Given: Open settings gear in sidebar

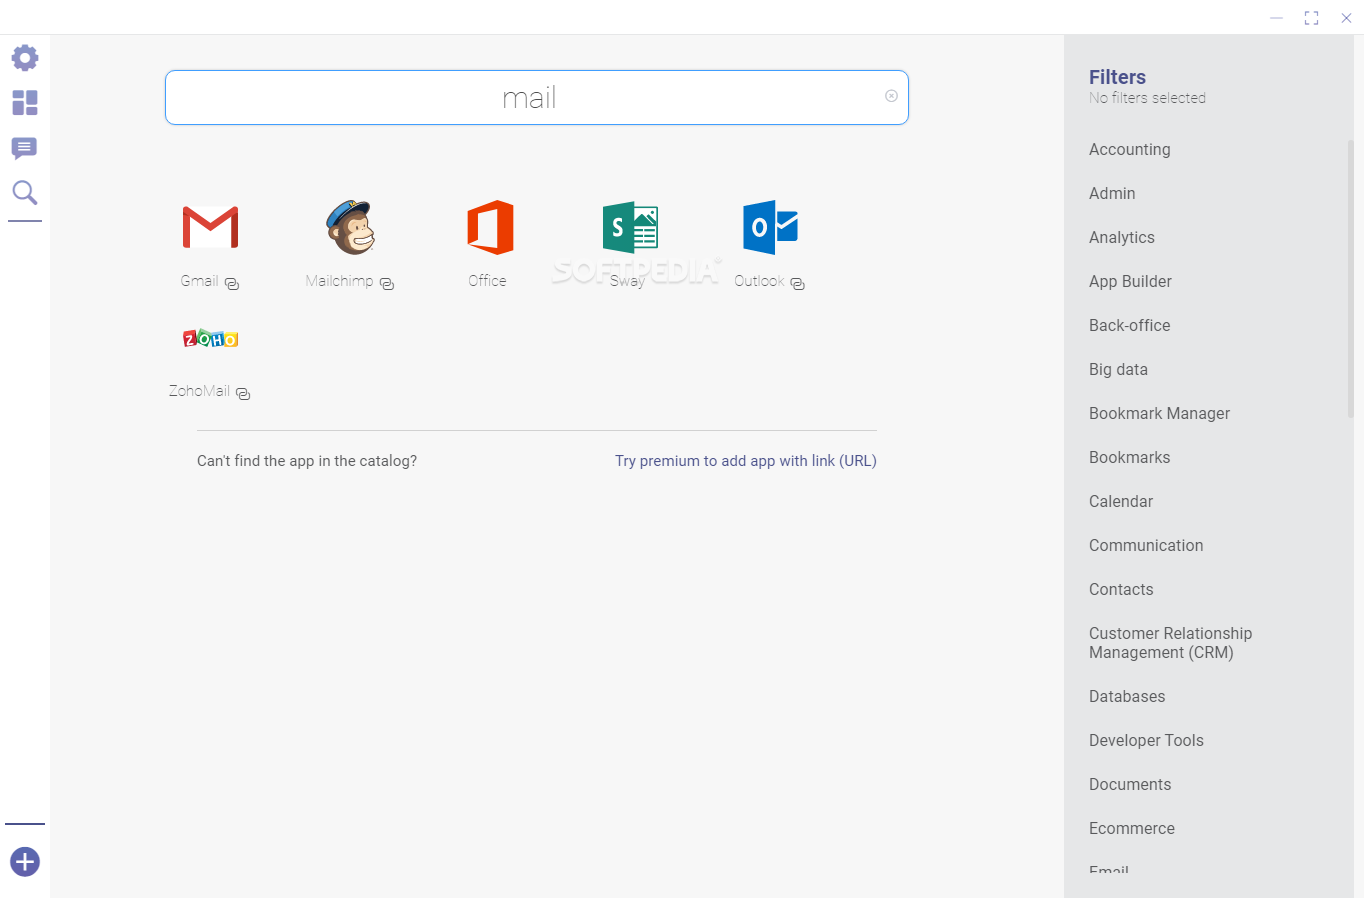Looking at the screenshot, I should [x=25, y=57].
